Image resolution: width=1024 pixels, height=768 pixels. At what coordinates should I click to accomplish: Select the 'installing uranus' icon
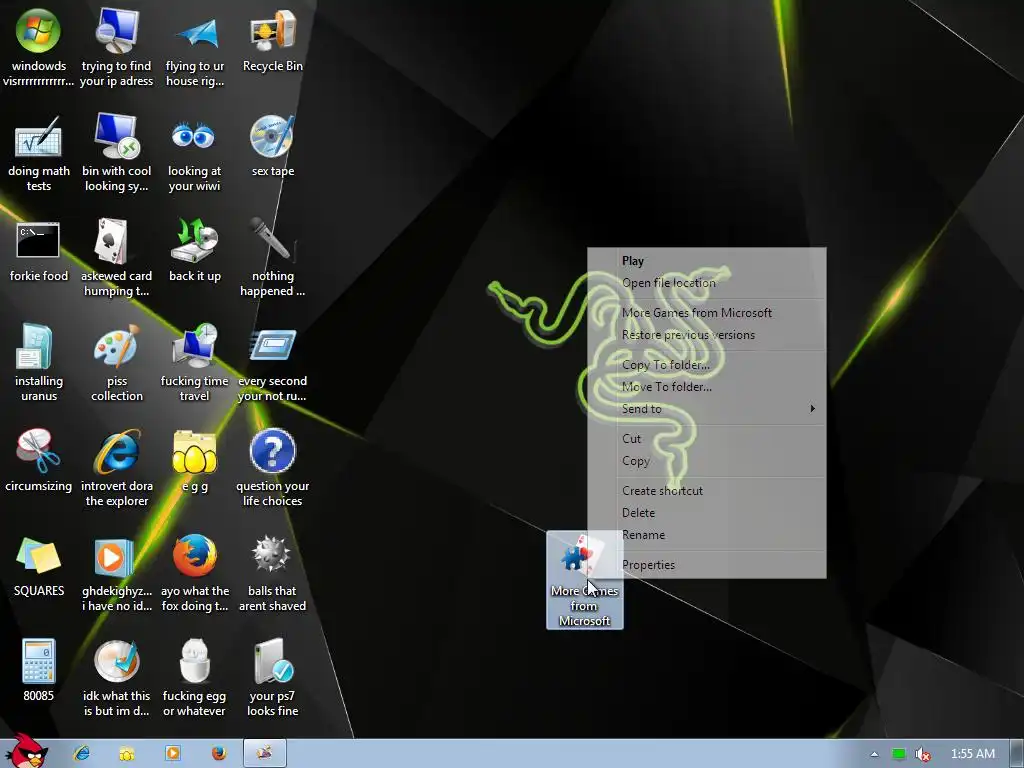39,363
